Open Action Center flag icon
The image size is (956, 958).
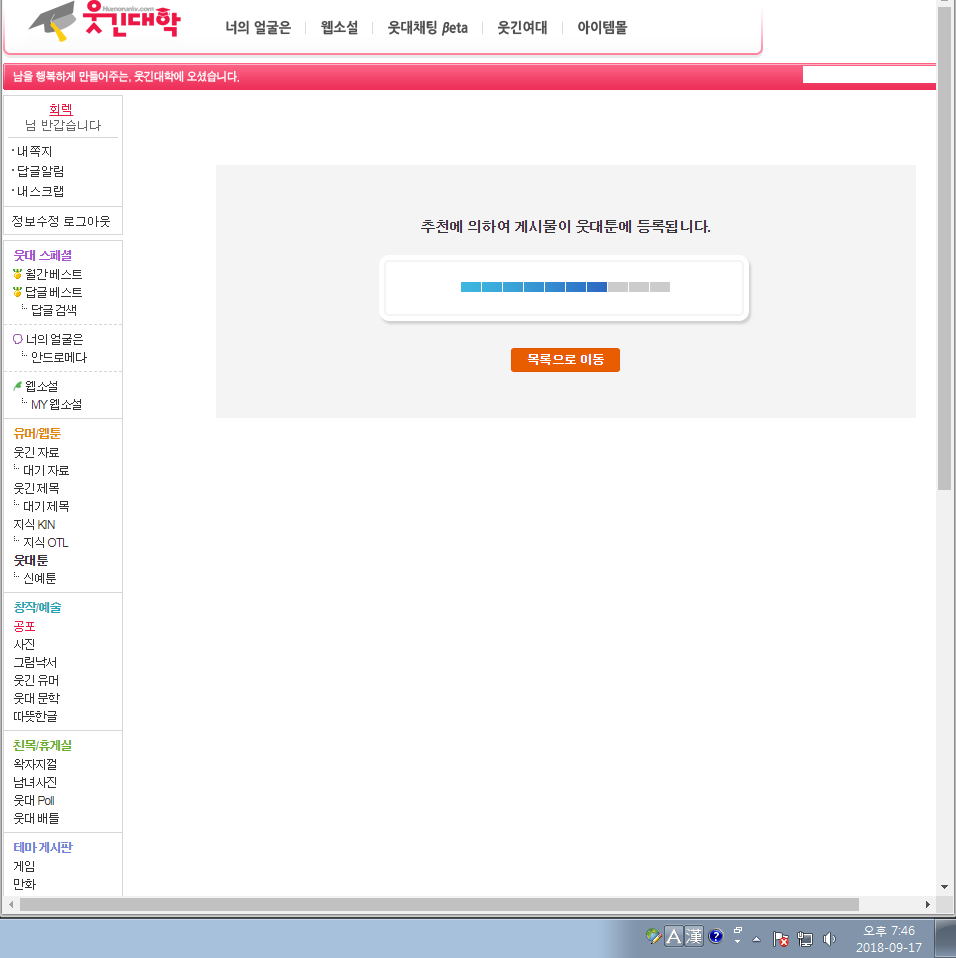(780, 938)
